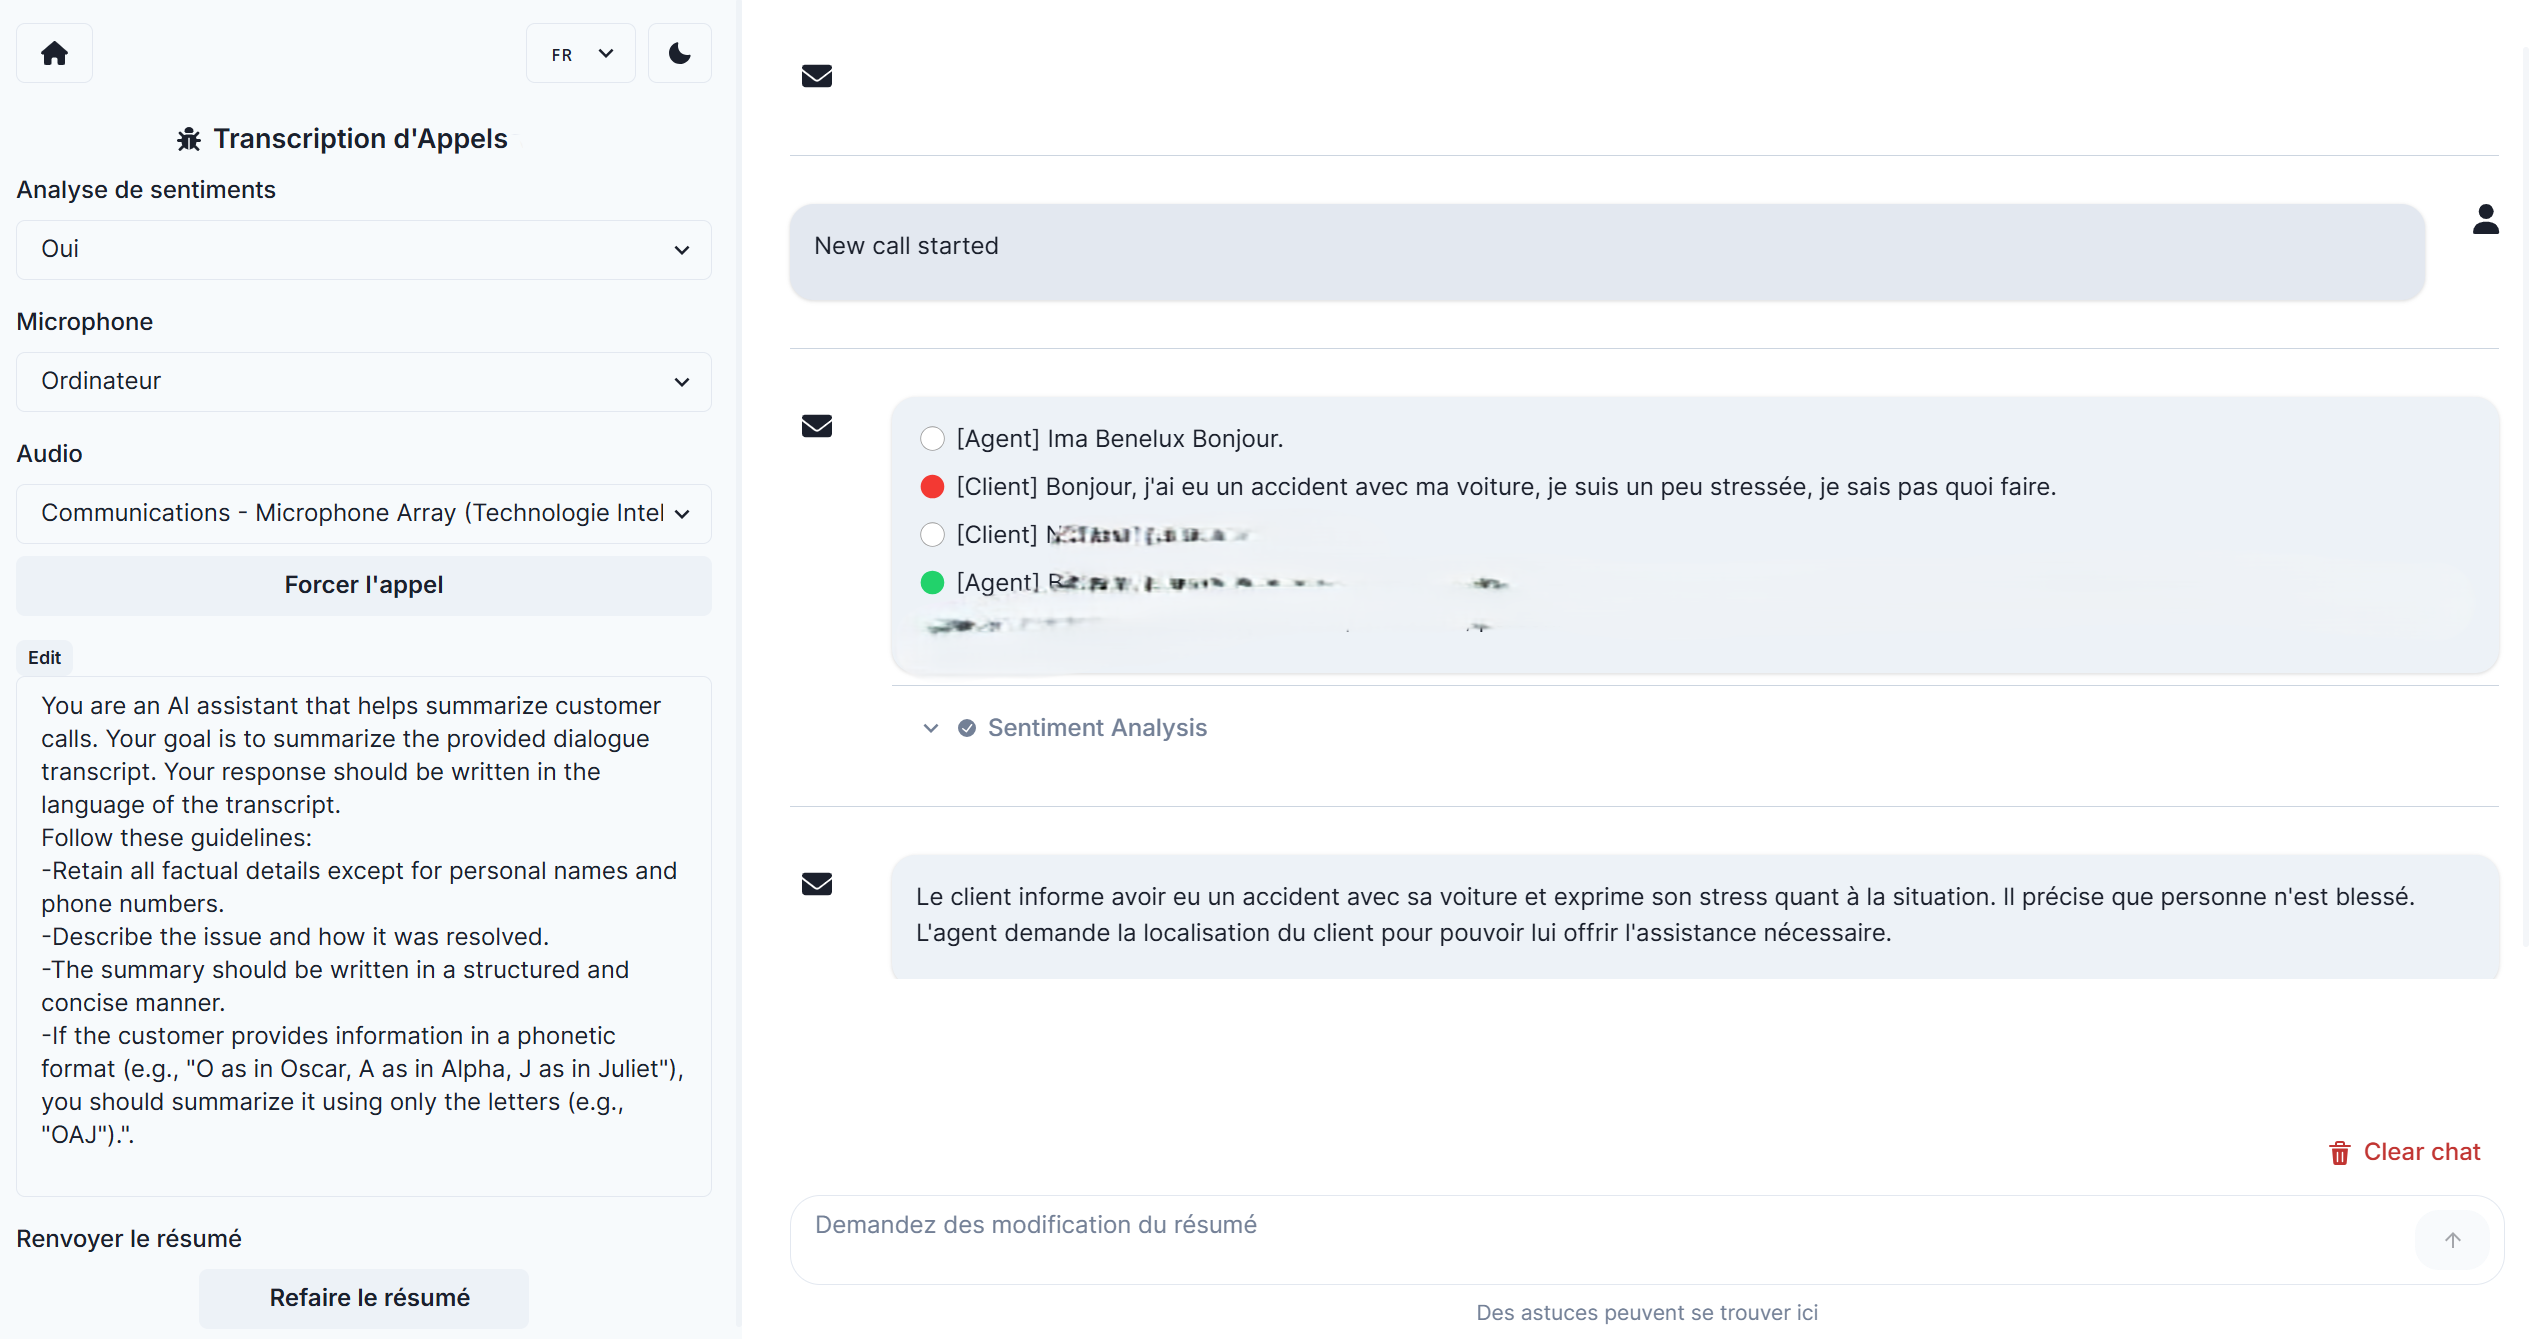Toggle dark mode moon icon

point(680,53)
